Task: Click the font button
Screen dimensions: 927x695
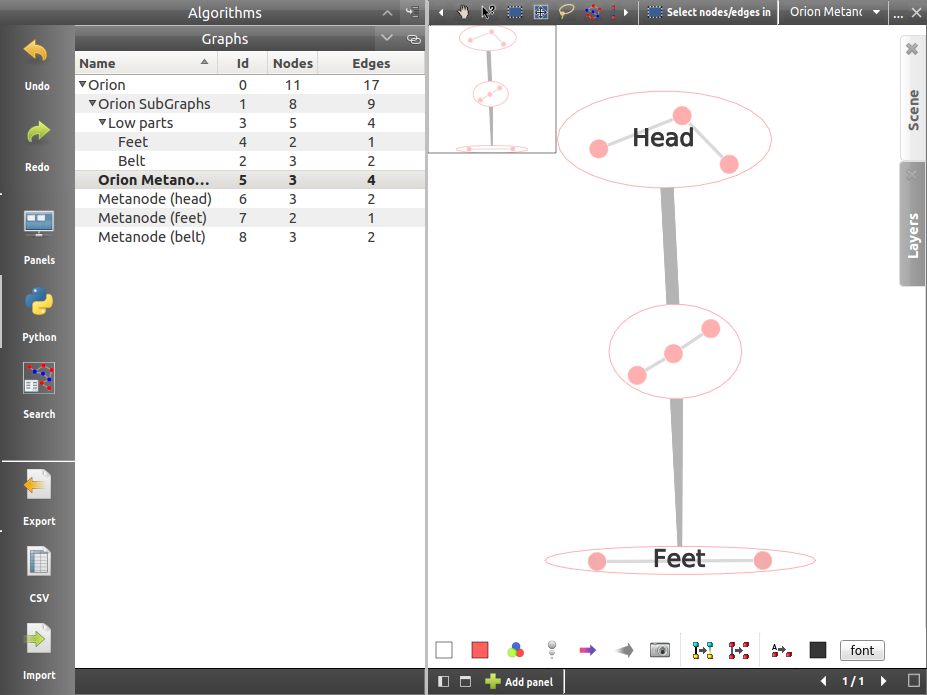Action: coord(862,650)
